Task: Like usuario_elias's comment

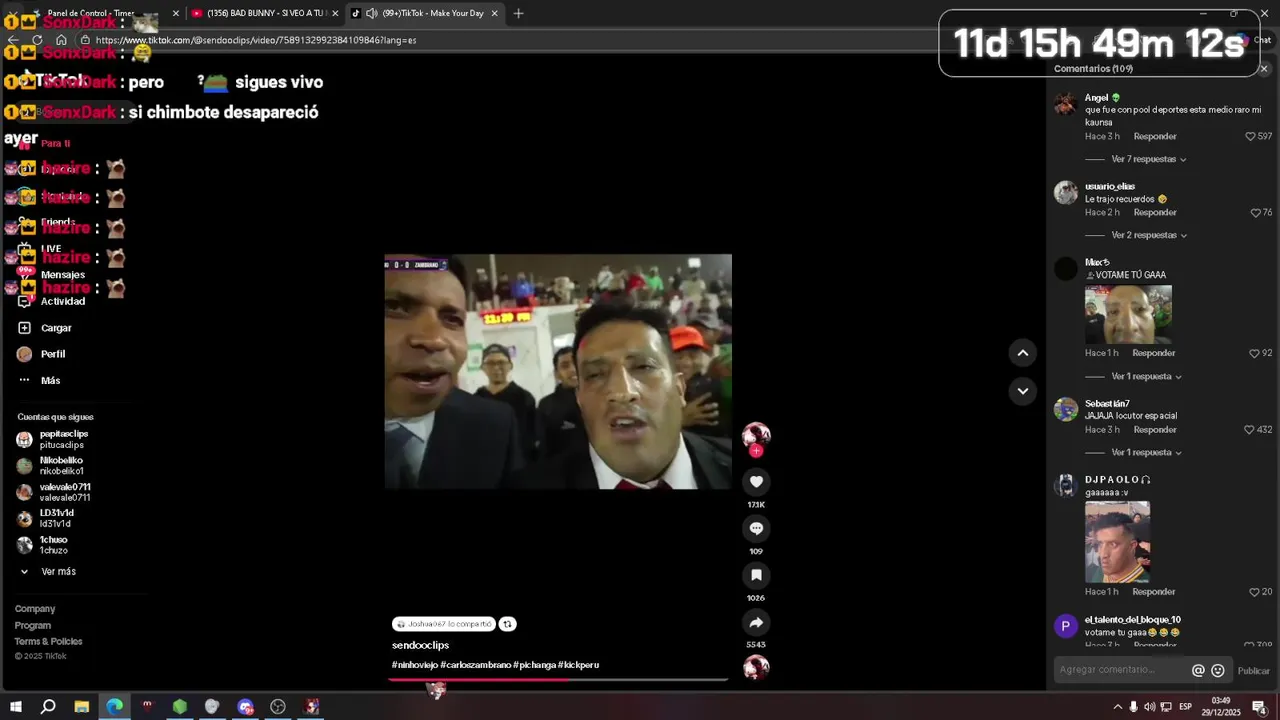Action: 1255,212
